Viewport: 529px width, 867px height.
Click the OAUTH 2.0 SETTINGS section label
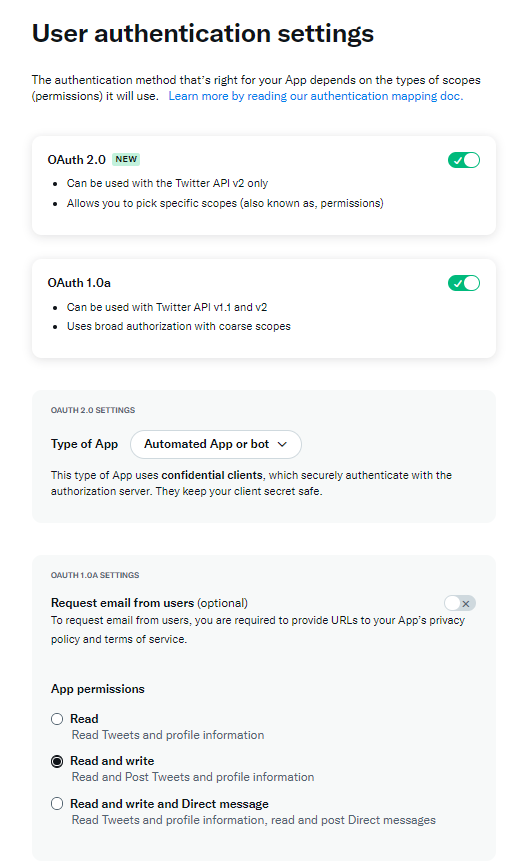pyautogui.click(x=93, y=410)
